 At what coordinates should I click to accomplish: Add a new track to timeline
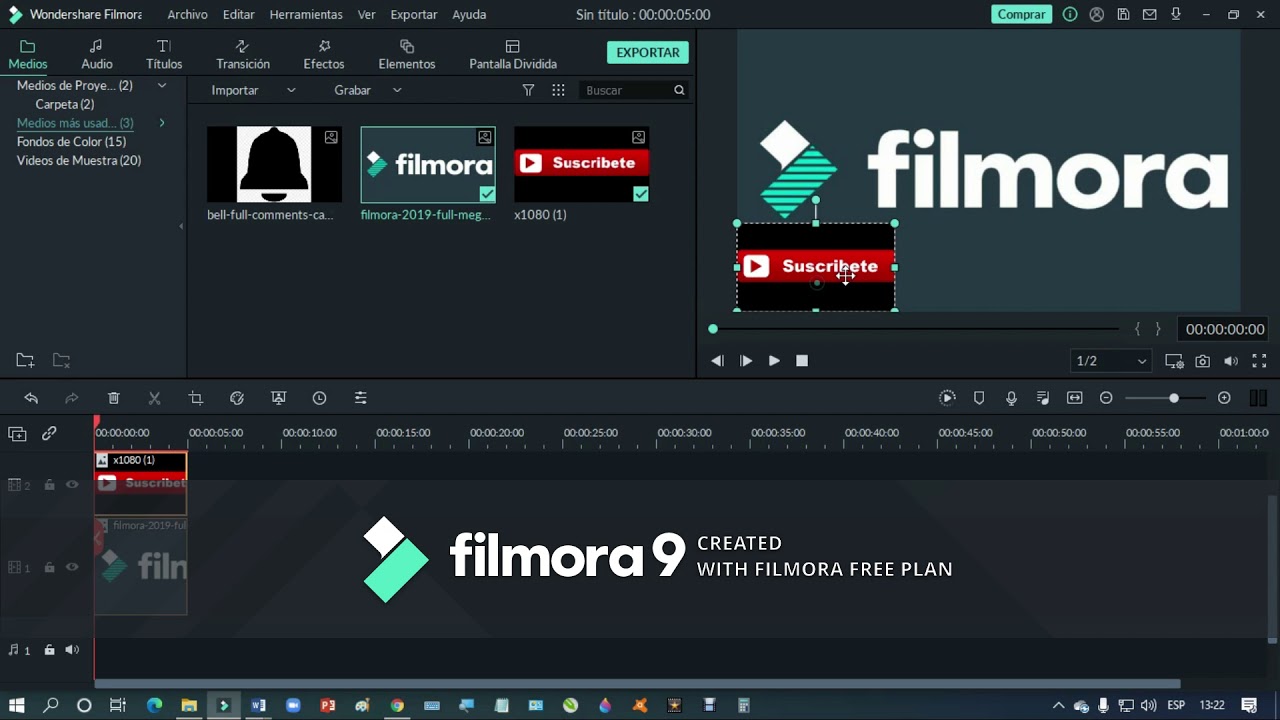pyautogui.click(x=17, y=434)
